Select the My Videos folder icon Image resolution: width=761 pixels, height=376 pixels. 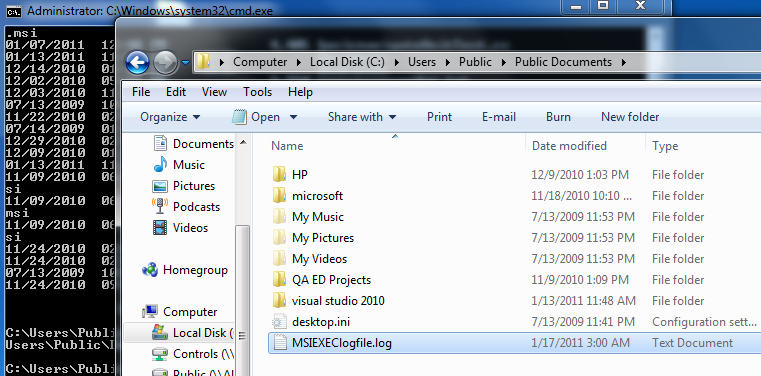[279, 259]
